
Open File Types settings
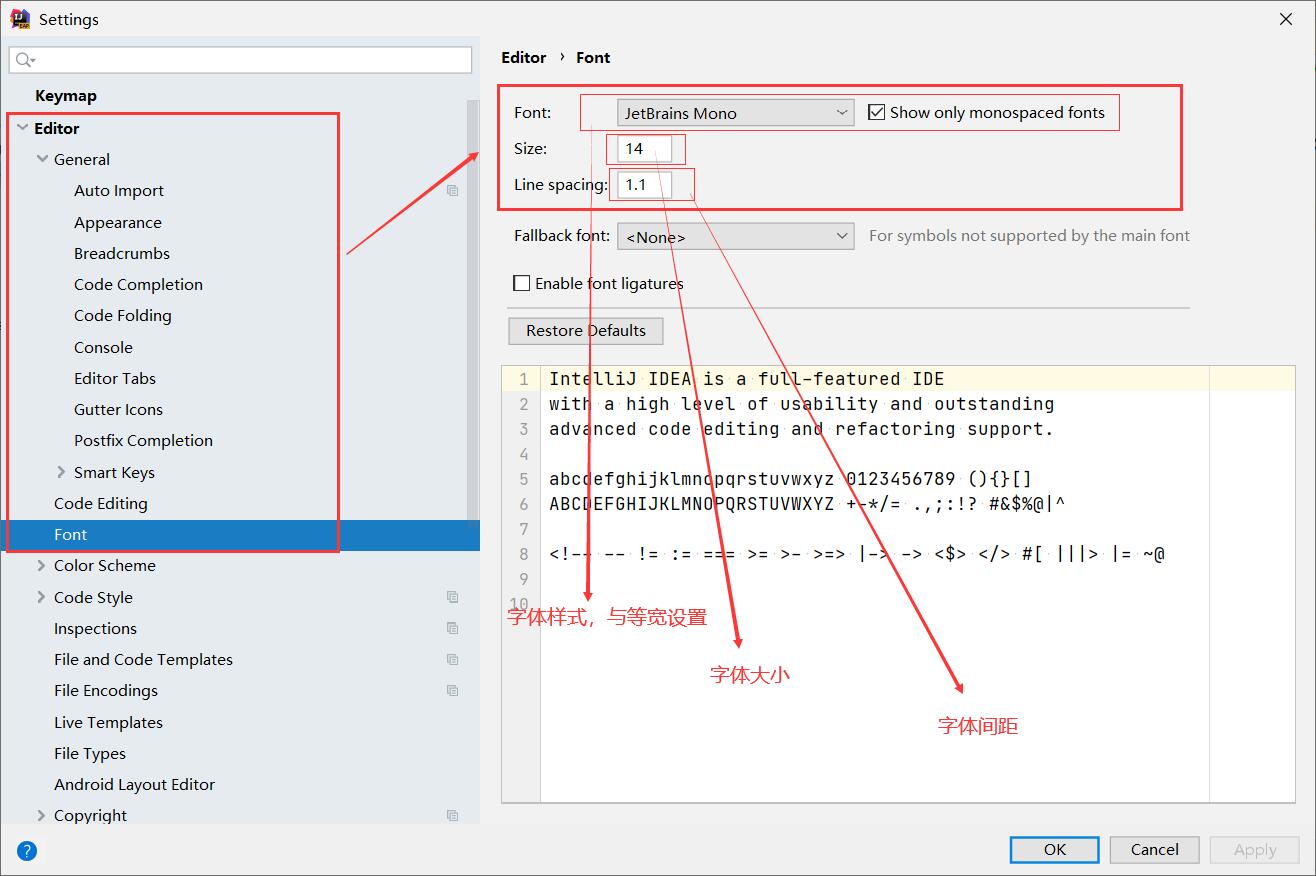90,753
